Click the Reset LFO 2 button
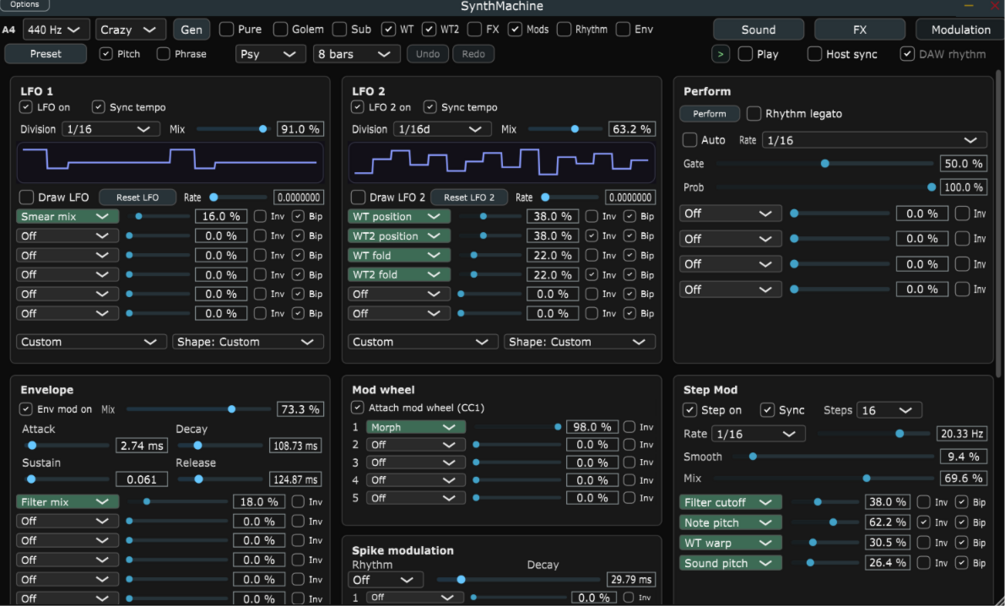Viewport: 1005px width, 606px height. (x=469, y=197)
